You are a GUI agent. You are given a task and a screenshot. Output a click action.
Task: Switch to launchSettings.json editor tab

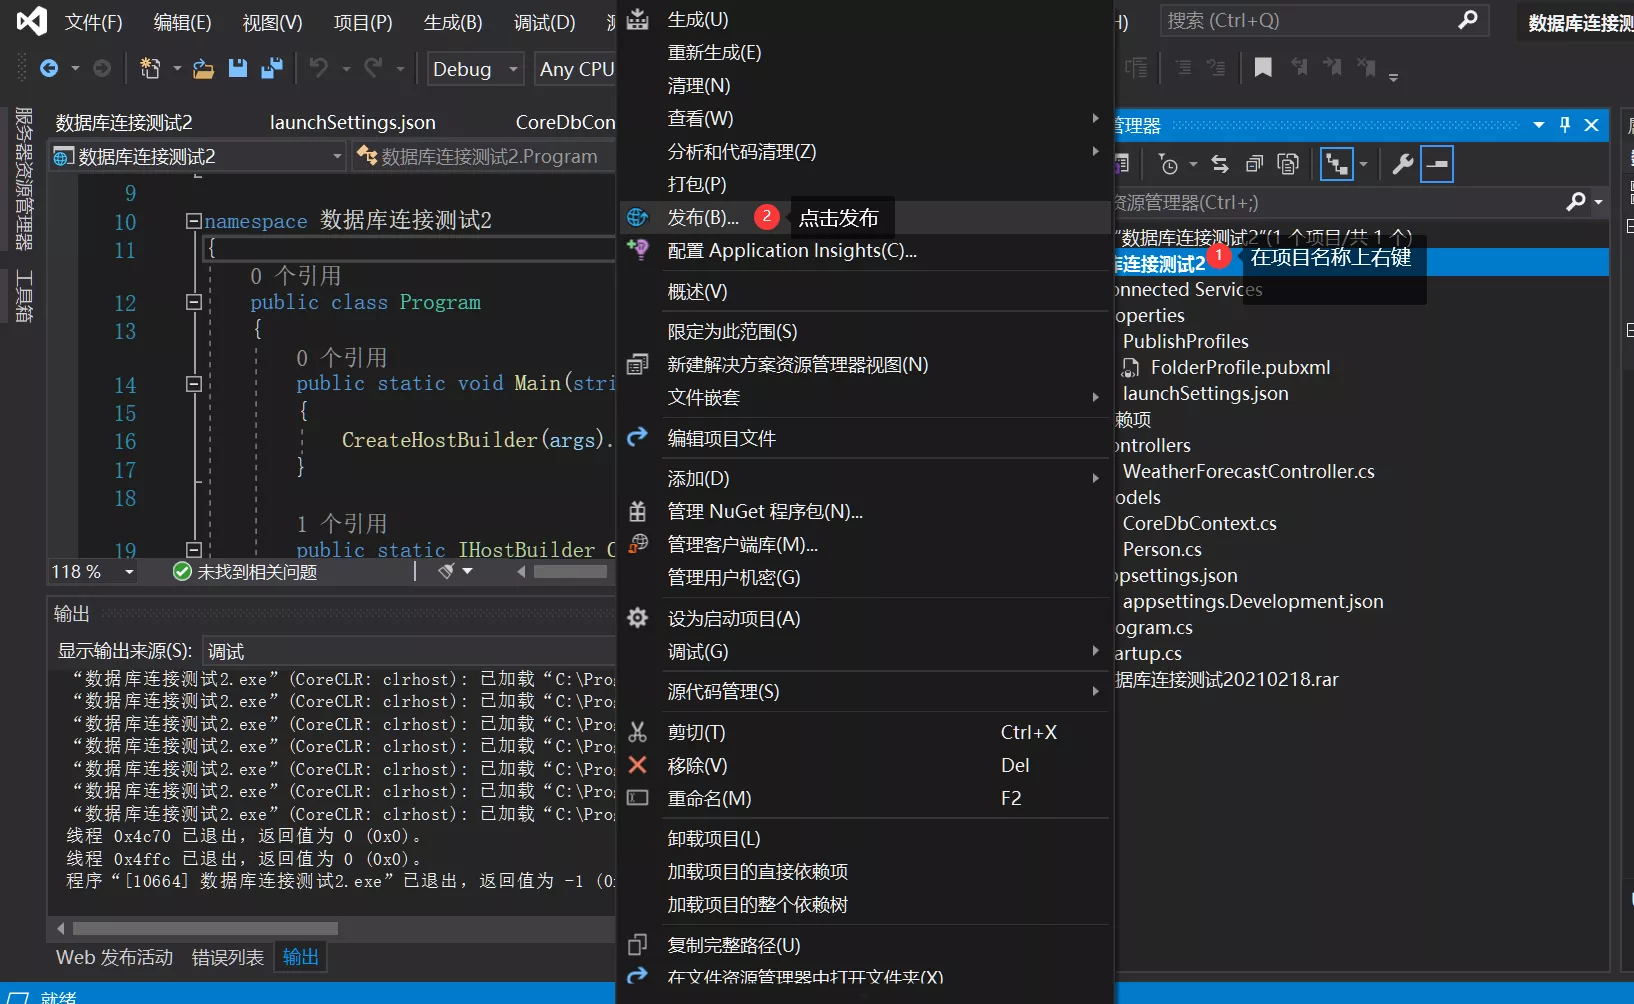point(352,123)
